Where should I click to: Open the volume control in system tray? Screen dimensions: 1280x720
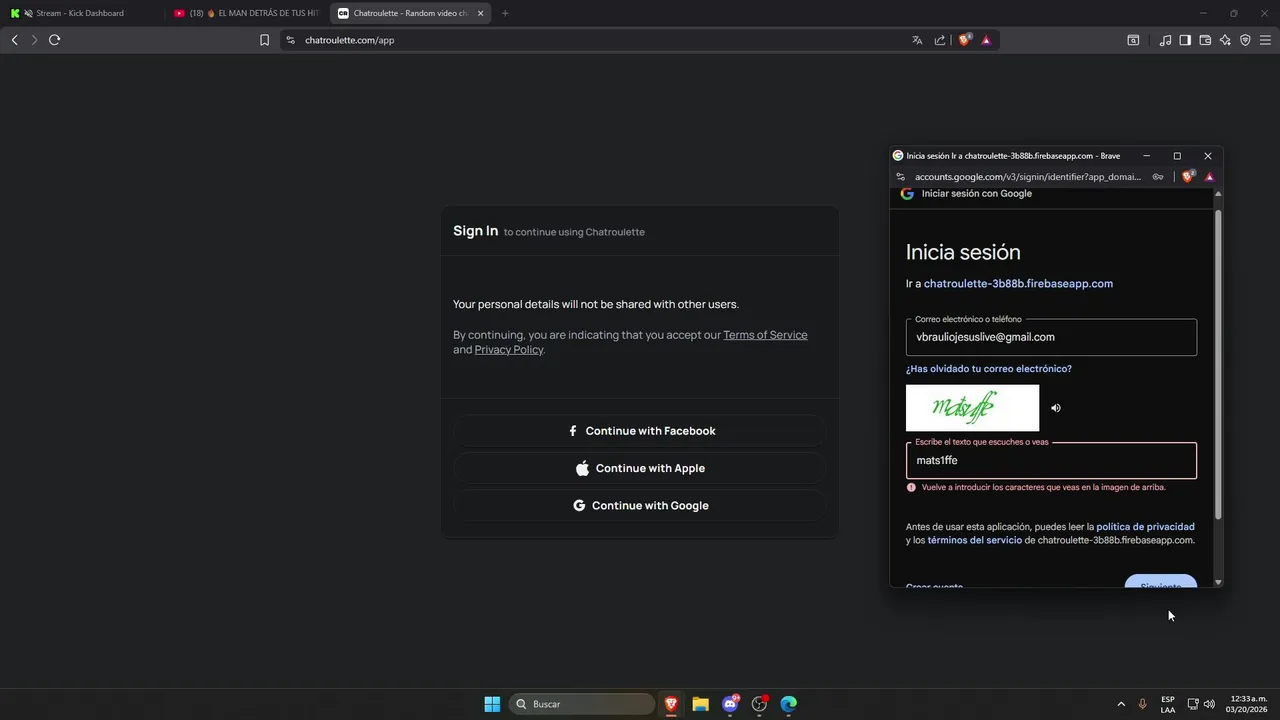coord(1210,704)
